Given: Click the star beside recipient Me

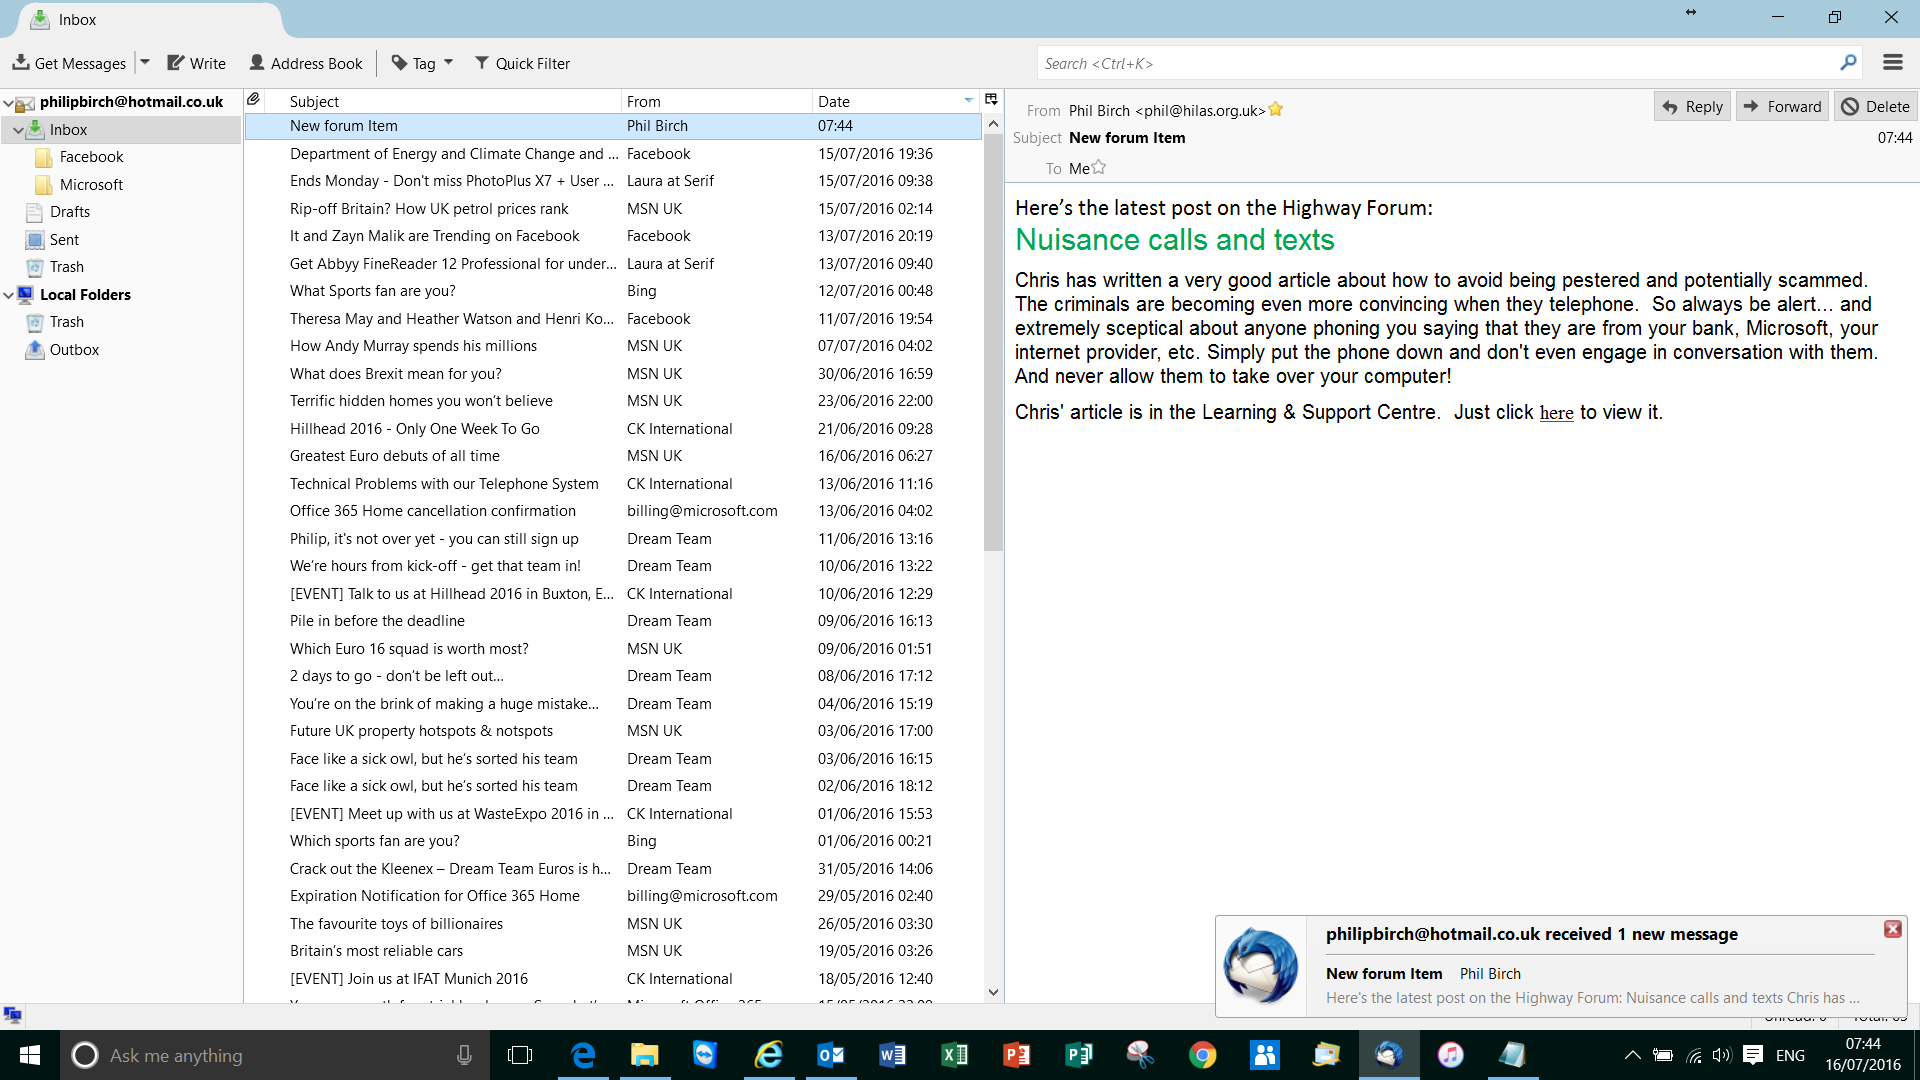Looking at the screenshot, I should (1099, 168).
